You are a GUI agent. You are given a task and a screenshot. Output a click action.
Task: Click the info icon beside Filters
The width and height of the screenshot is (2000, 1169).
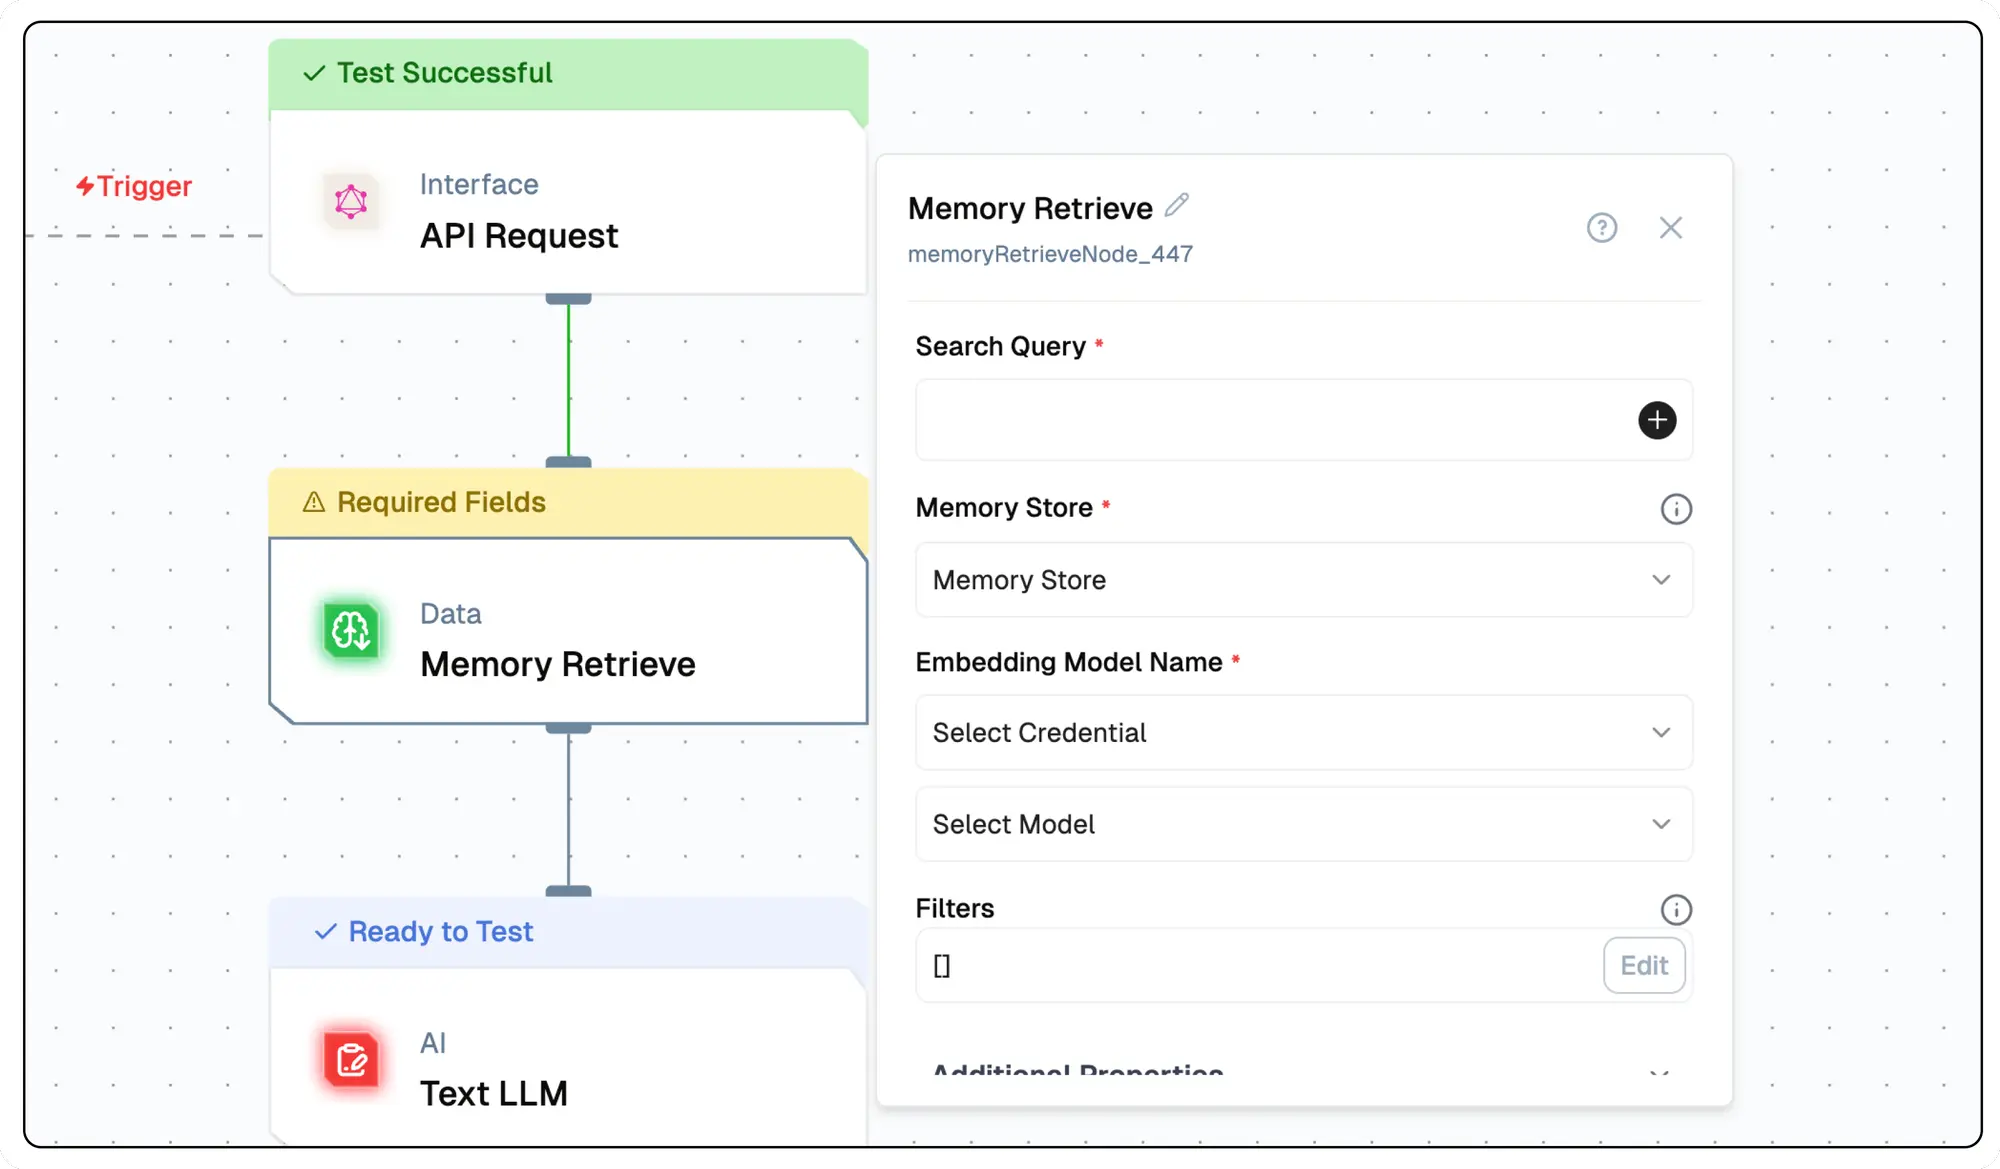pos(1676,909)
